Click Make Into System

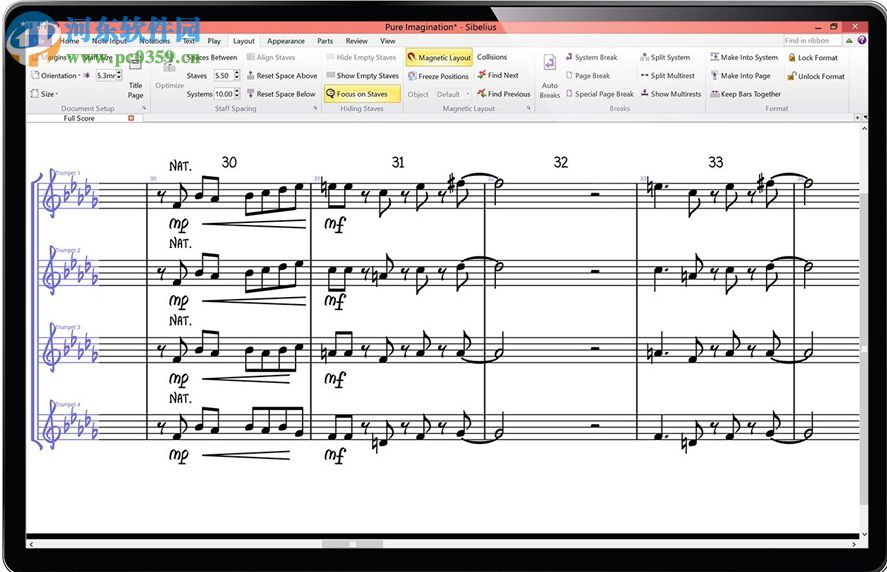click(744, 57)
